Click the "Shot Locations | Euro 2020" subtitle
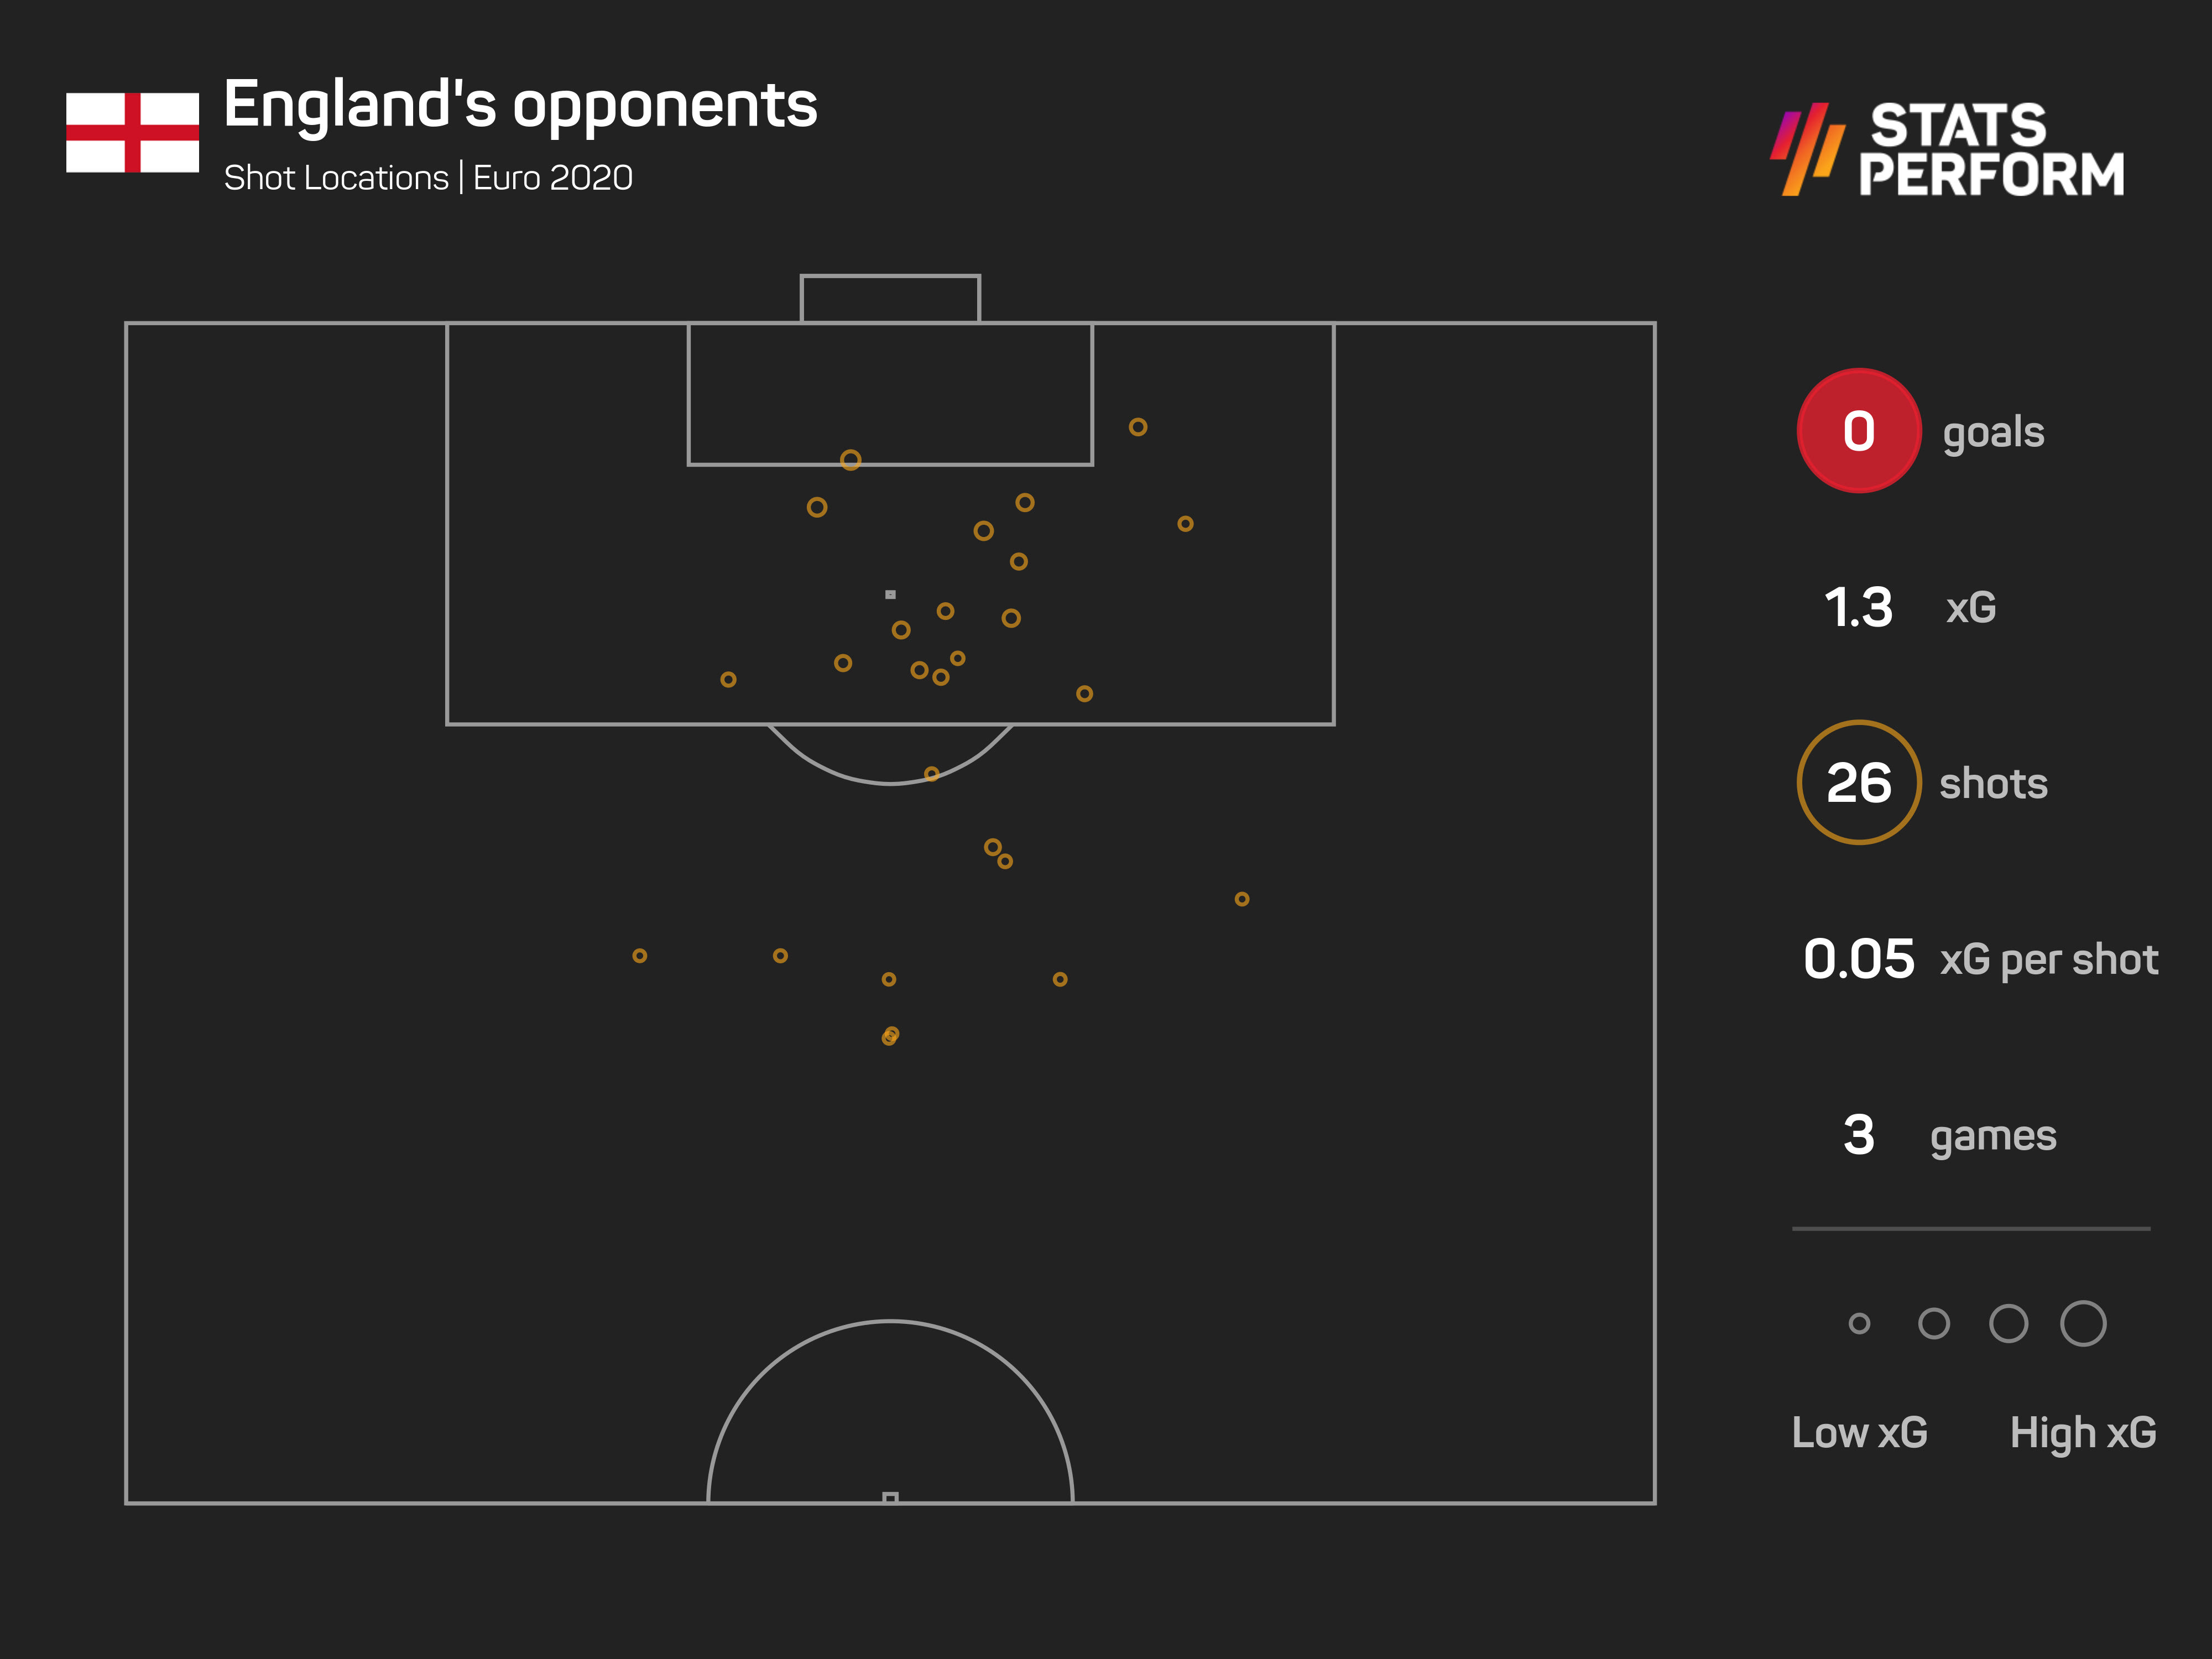The height and width of the screenshot is (1659, 2212). tap(428, 178)
